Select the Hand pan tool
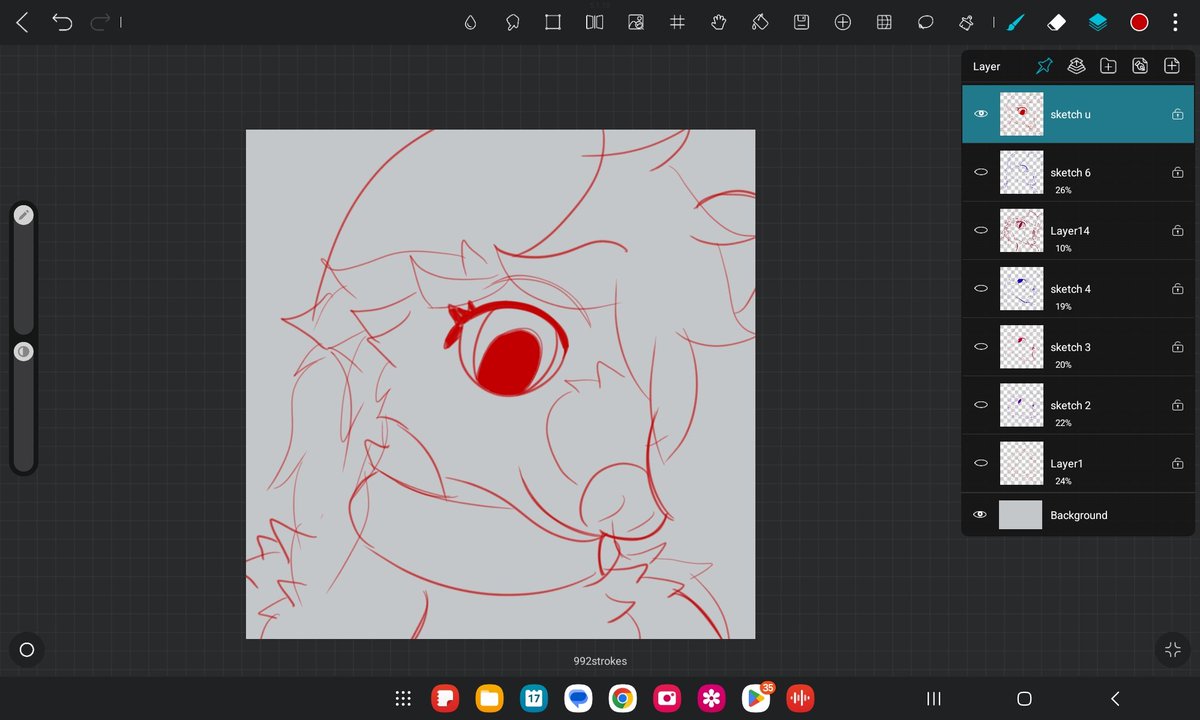The width and height of the screenshot is (1200, 720). [719, 22]
